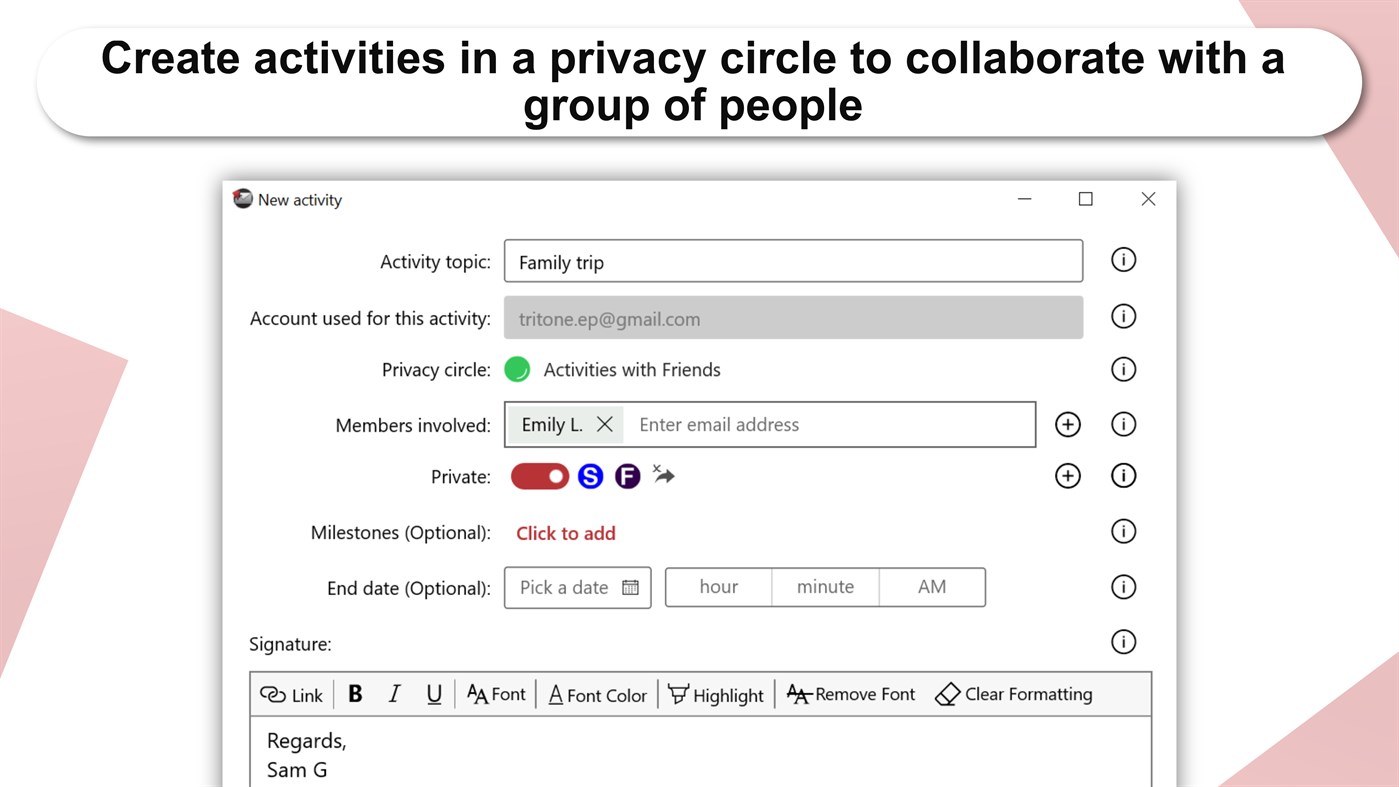The width and height of the screenshot is (1399, 787).
Task: Click the plus button beside members involved
Action: [x=1067, y=424]
